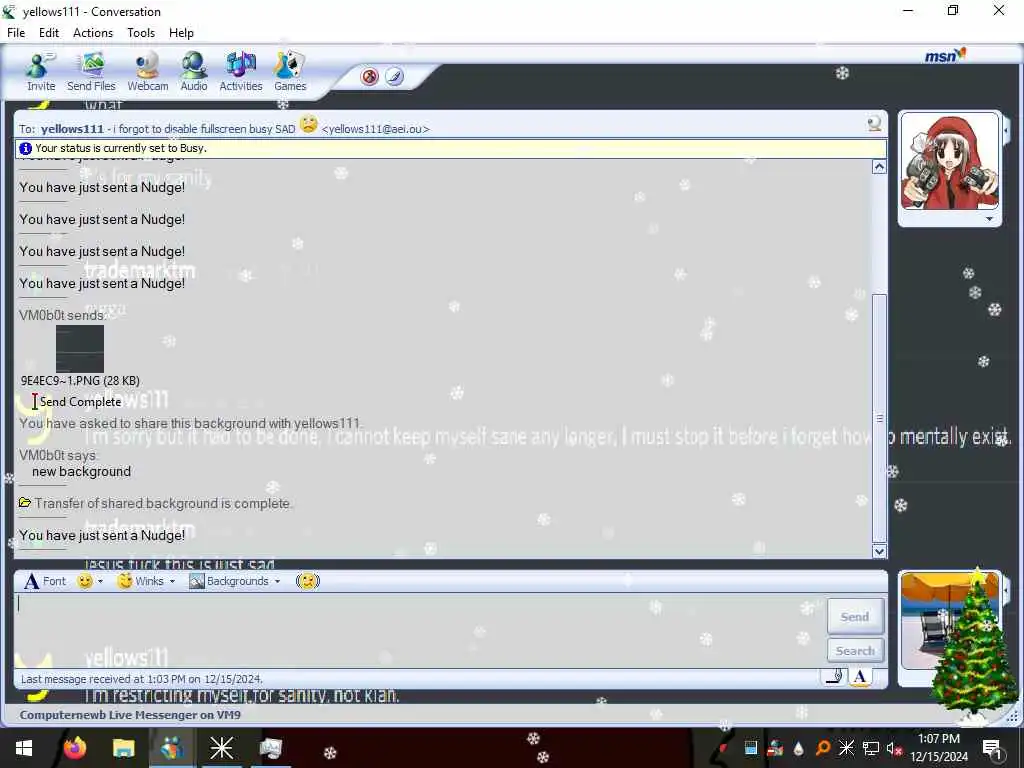Switch to text typing mode
The image size is (1024, 768).
coord(860,677)
